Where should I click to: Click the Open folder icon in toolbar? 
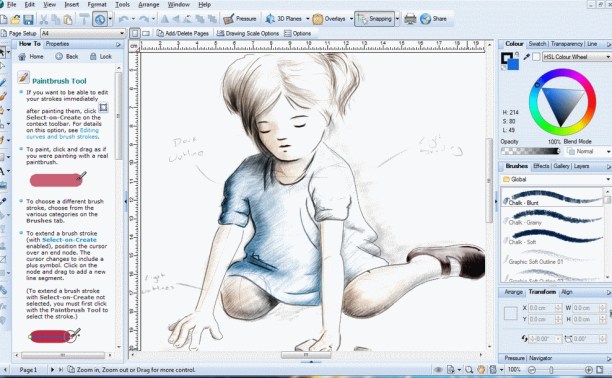16,19
